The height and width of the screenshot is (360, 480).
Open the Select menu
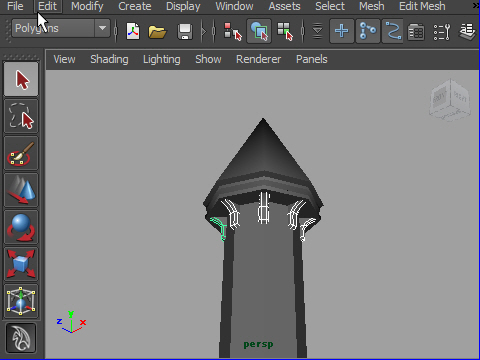click(x=330, y=6)
